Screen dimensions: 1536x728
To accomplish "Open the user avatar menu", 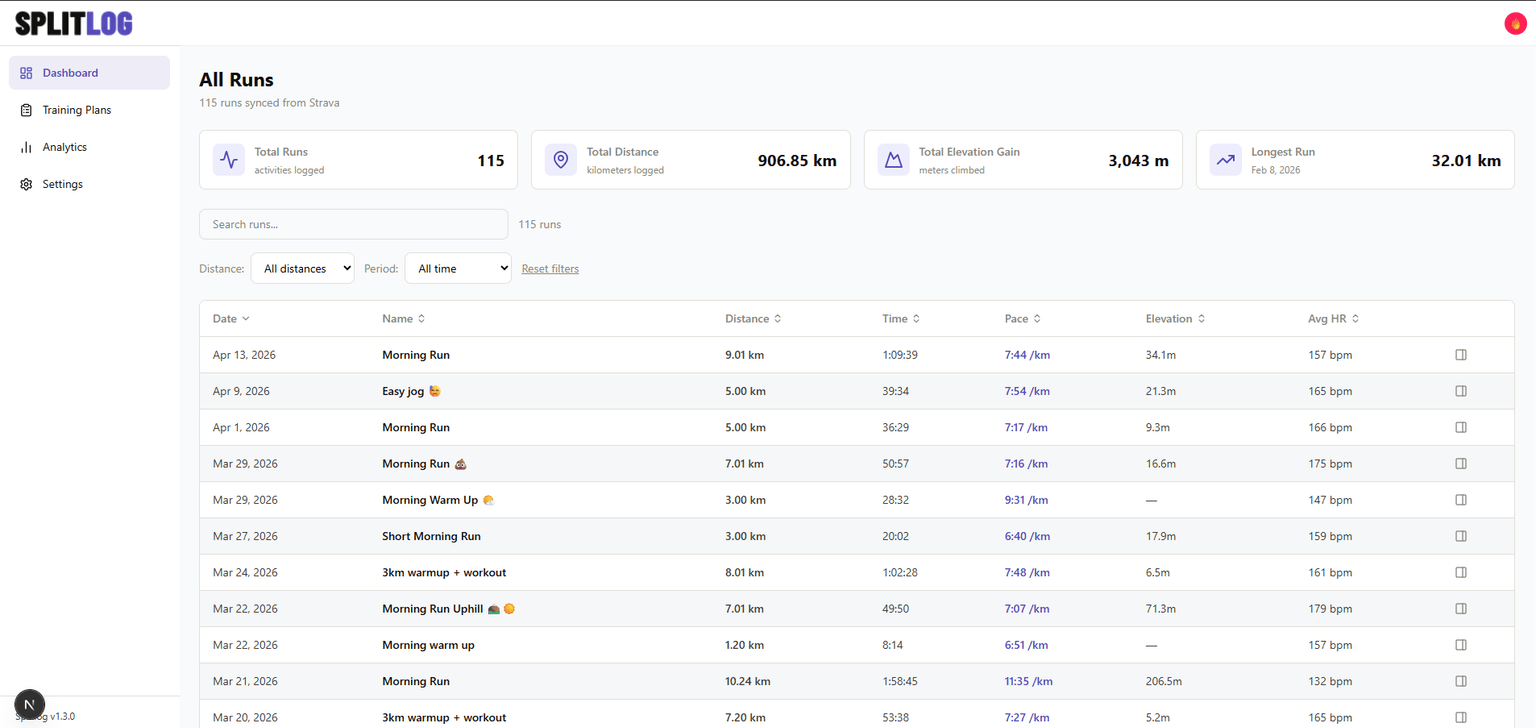I will click(1515, 24).
